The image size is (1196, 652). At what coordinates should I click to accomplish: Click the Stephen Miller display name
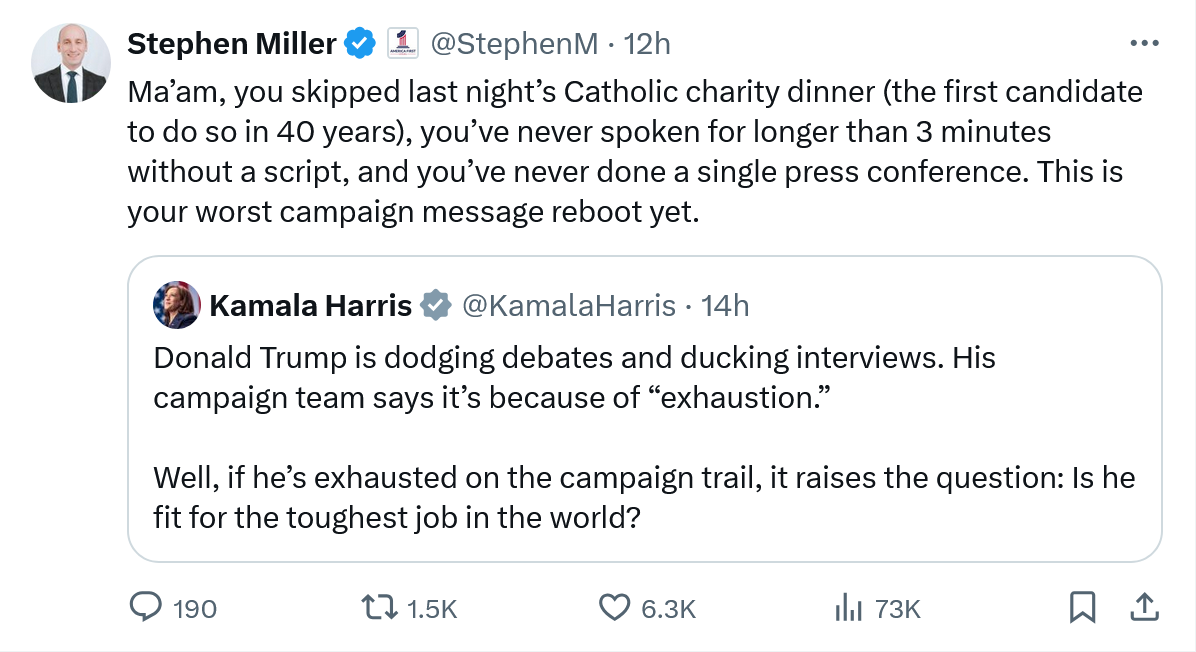click(x=232, y=44)
